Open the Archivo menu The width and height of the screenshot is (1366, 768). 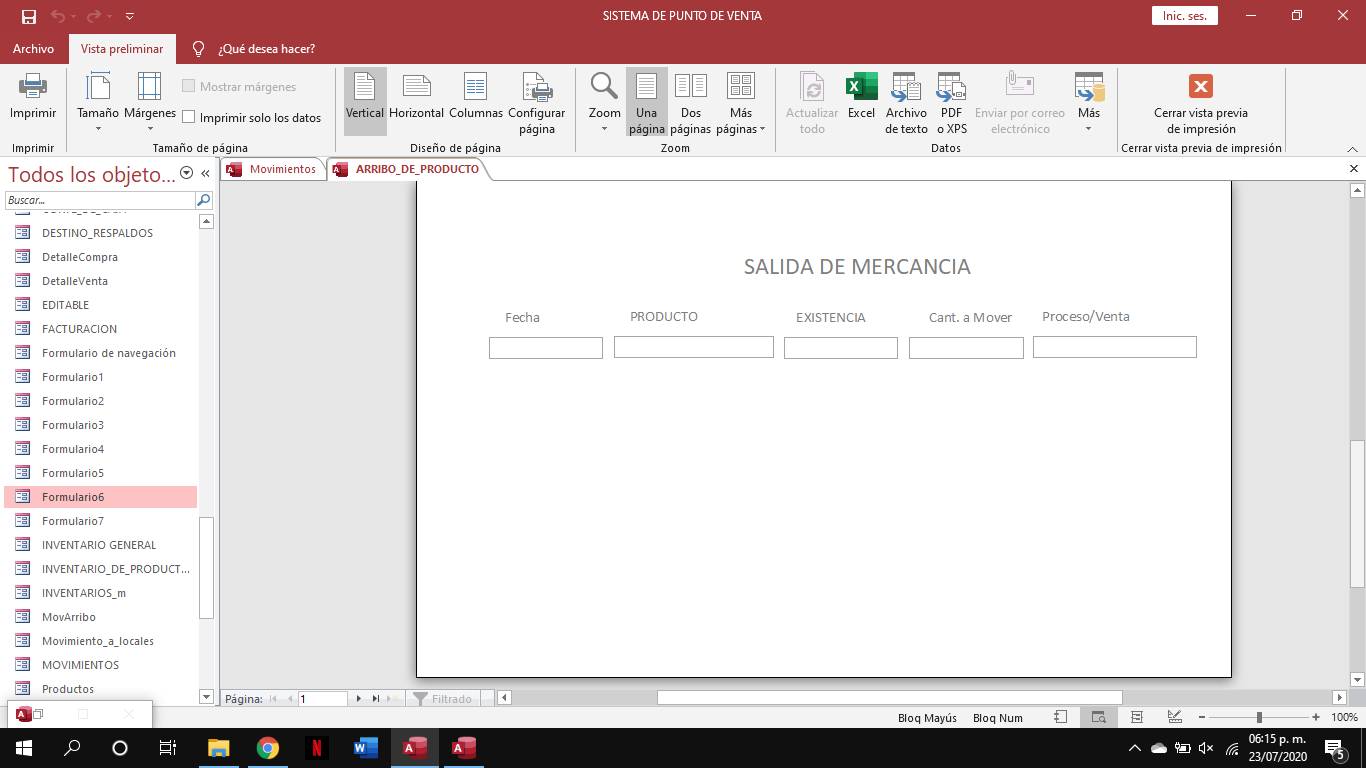pos(33,48)
